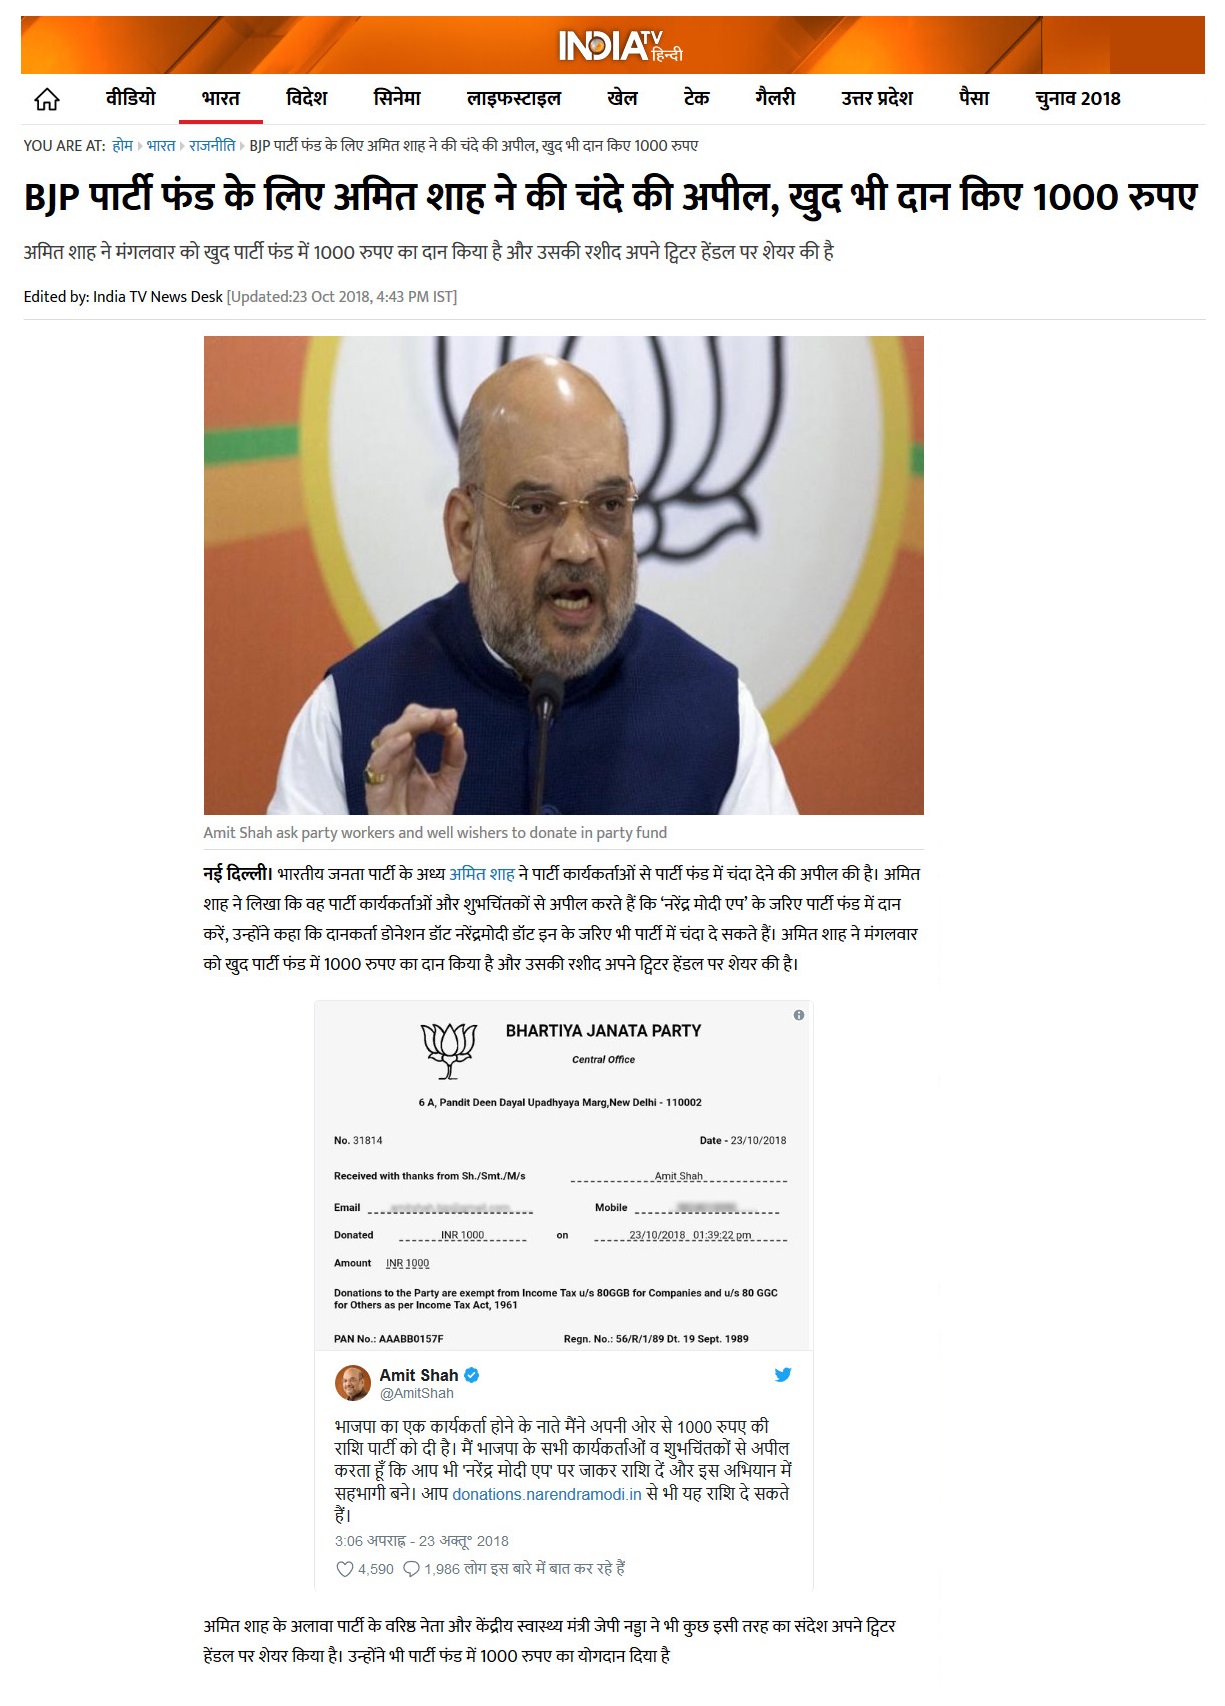Screen dimensions: 1225x1706
Task: Open the उत्तर प्रदेश menu item
Action: [877, 98]
